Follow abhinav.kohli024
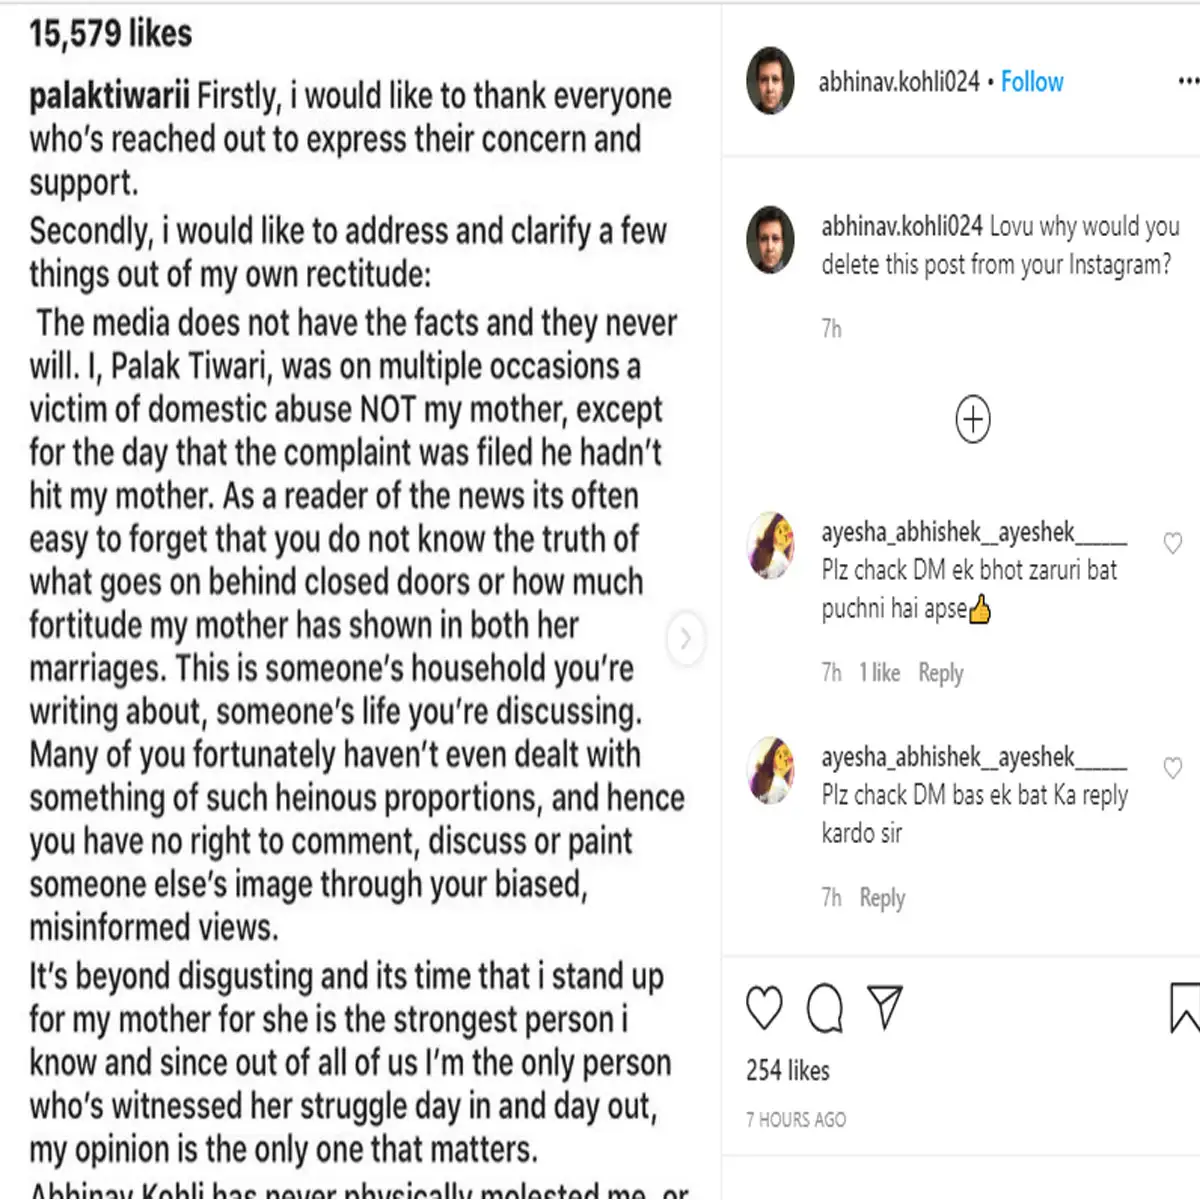The image size is (1200, 1200). (x=1032, y=82)
